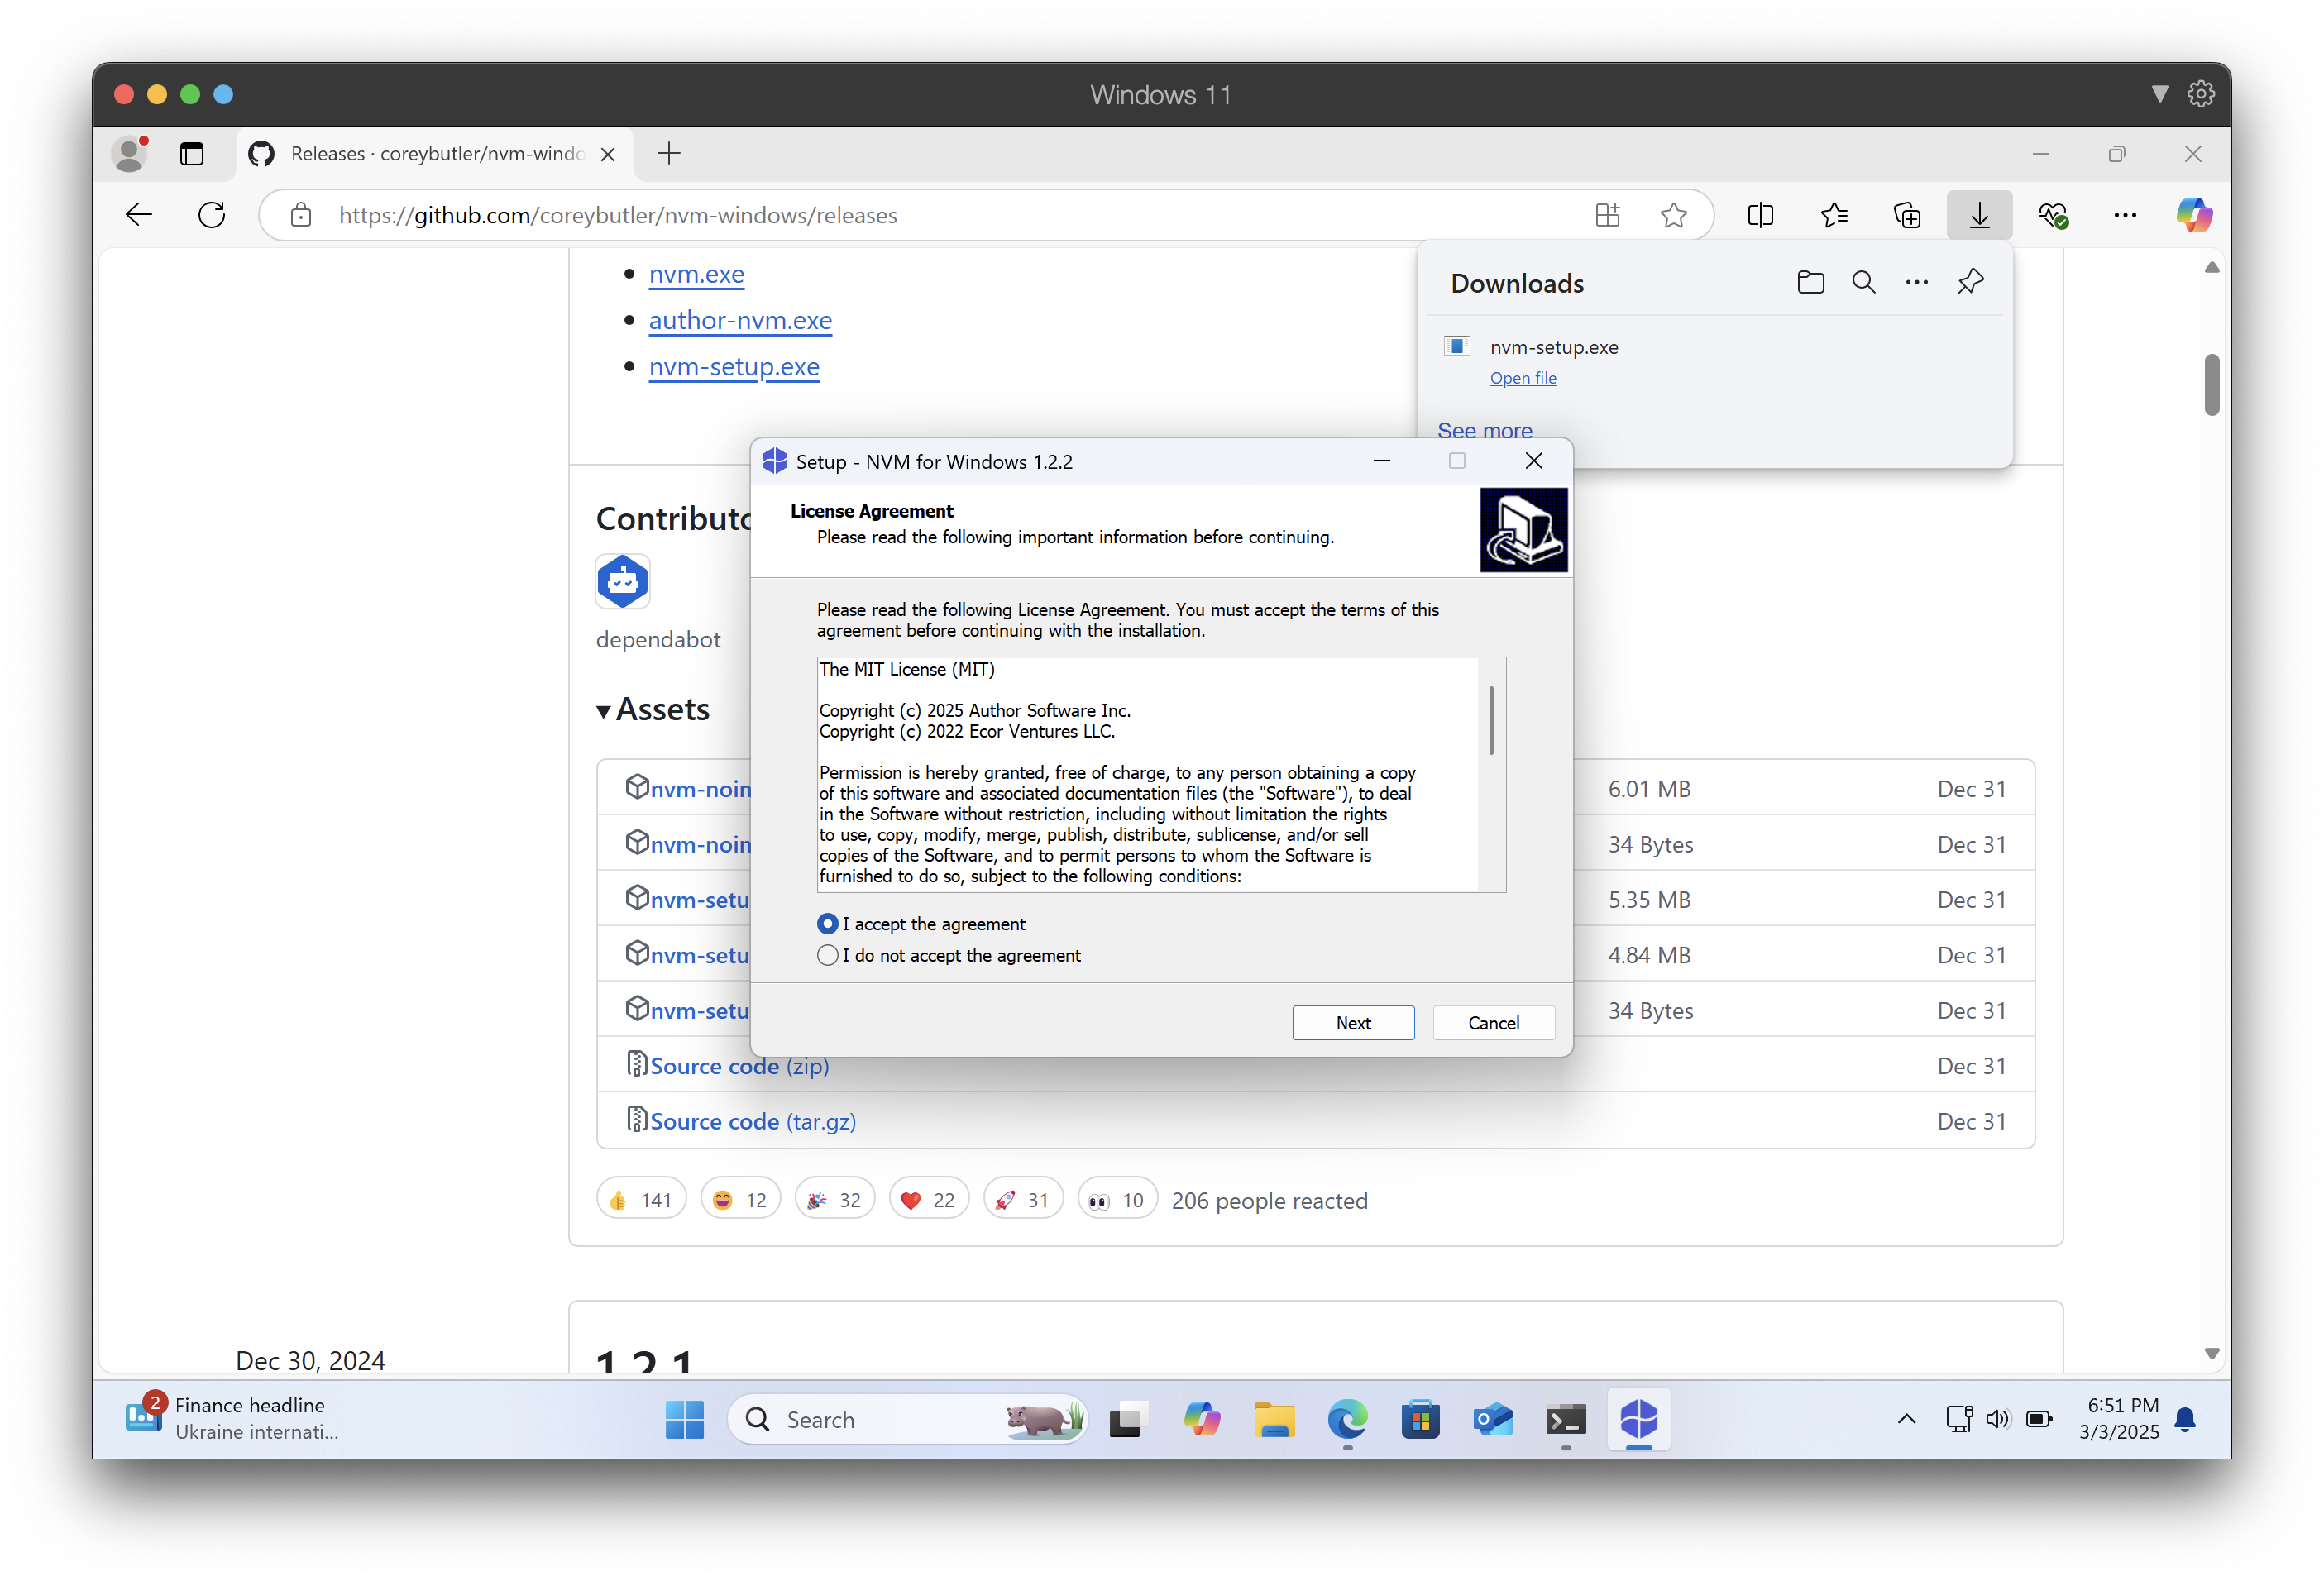The image size is (2324, 1581).
Task: Download Source code (zip)
Action: 739,1065
